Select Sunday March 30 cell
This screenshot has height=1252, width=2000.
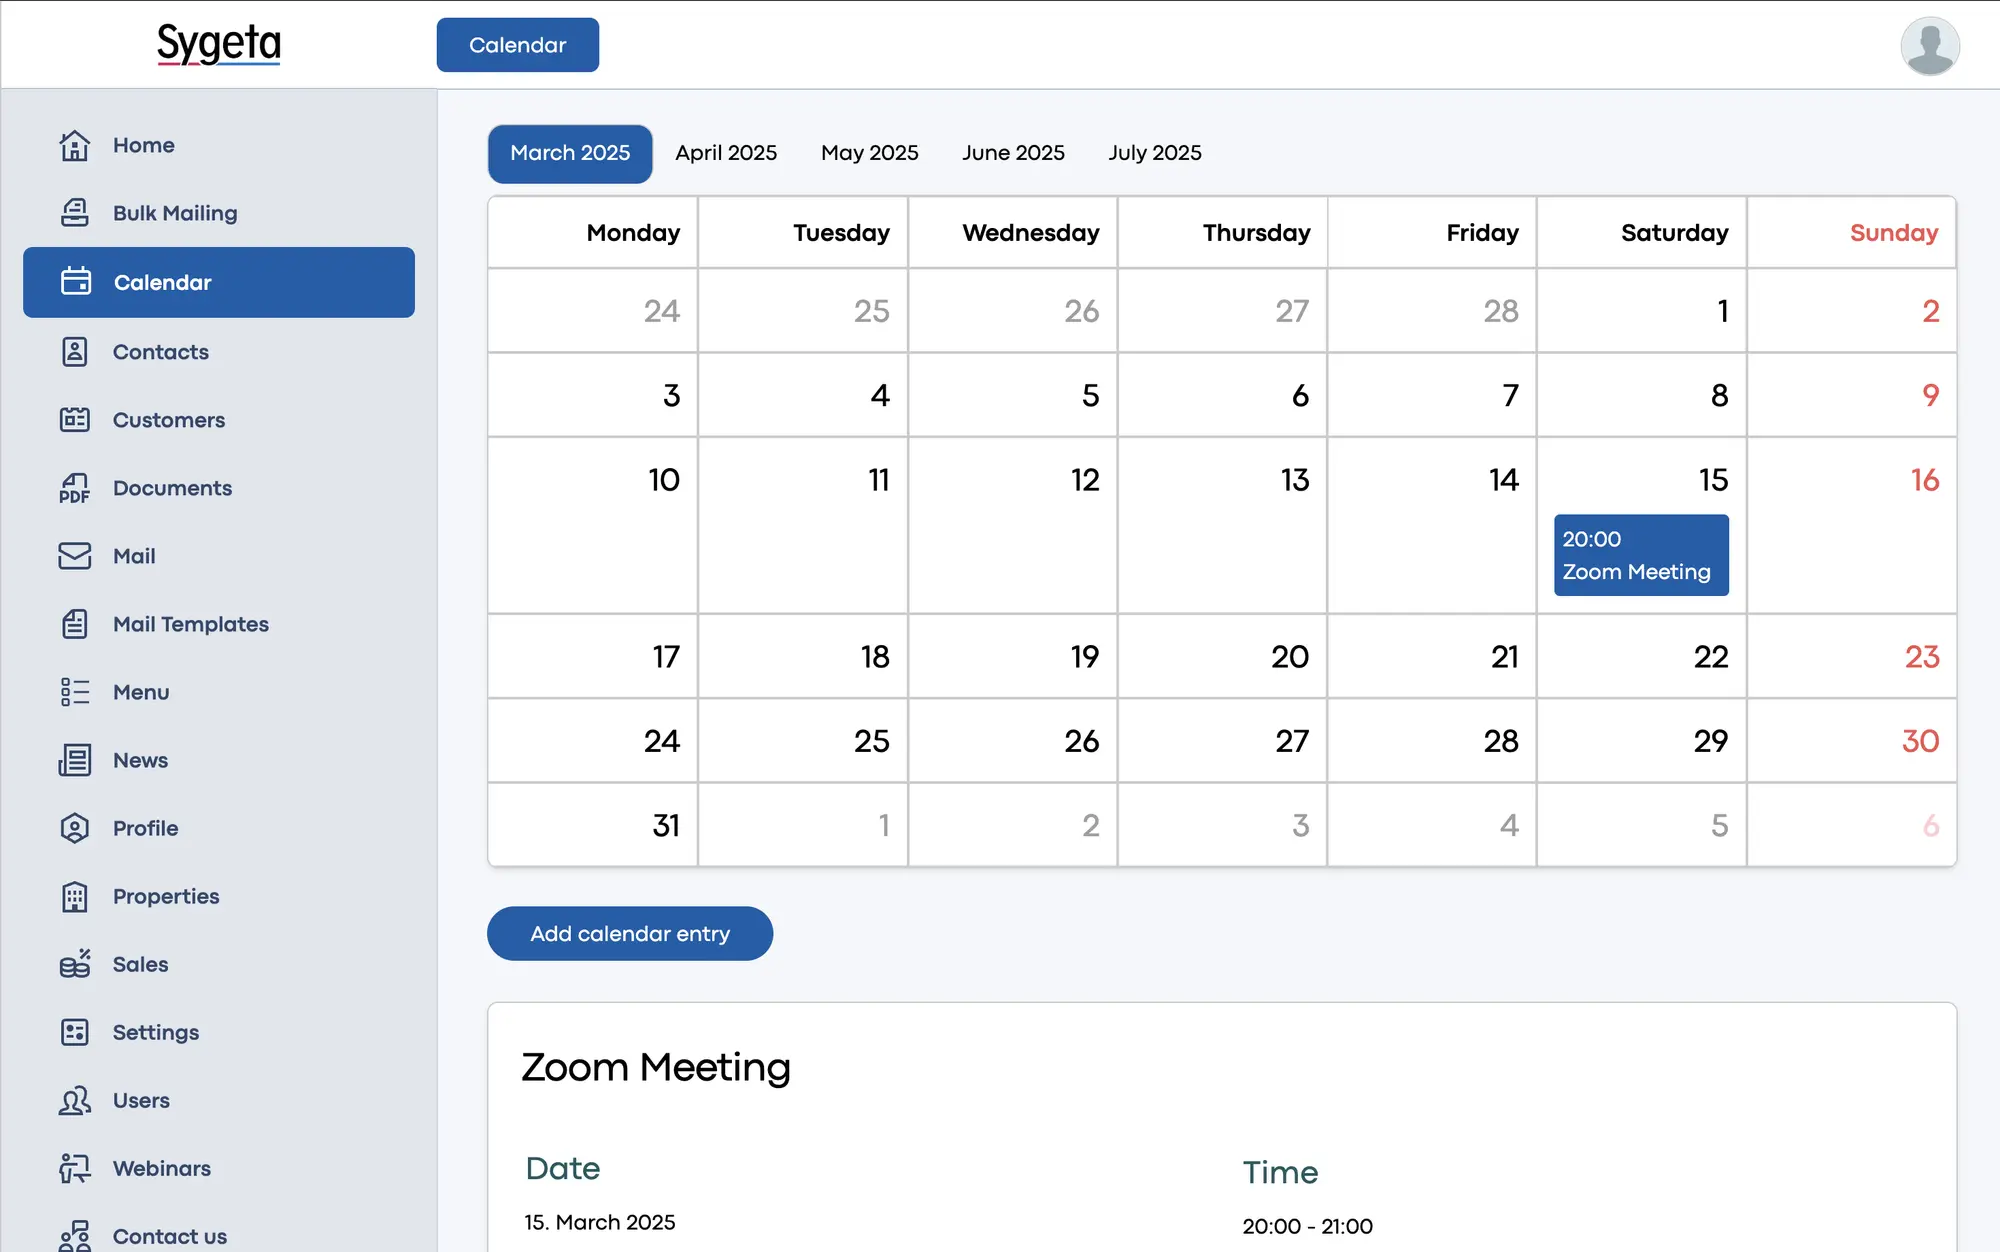coord(1852,740)
